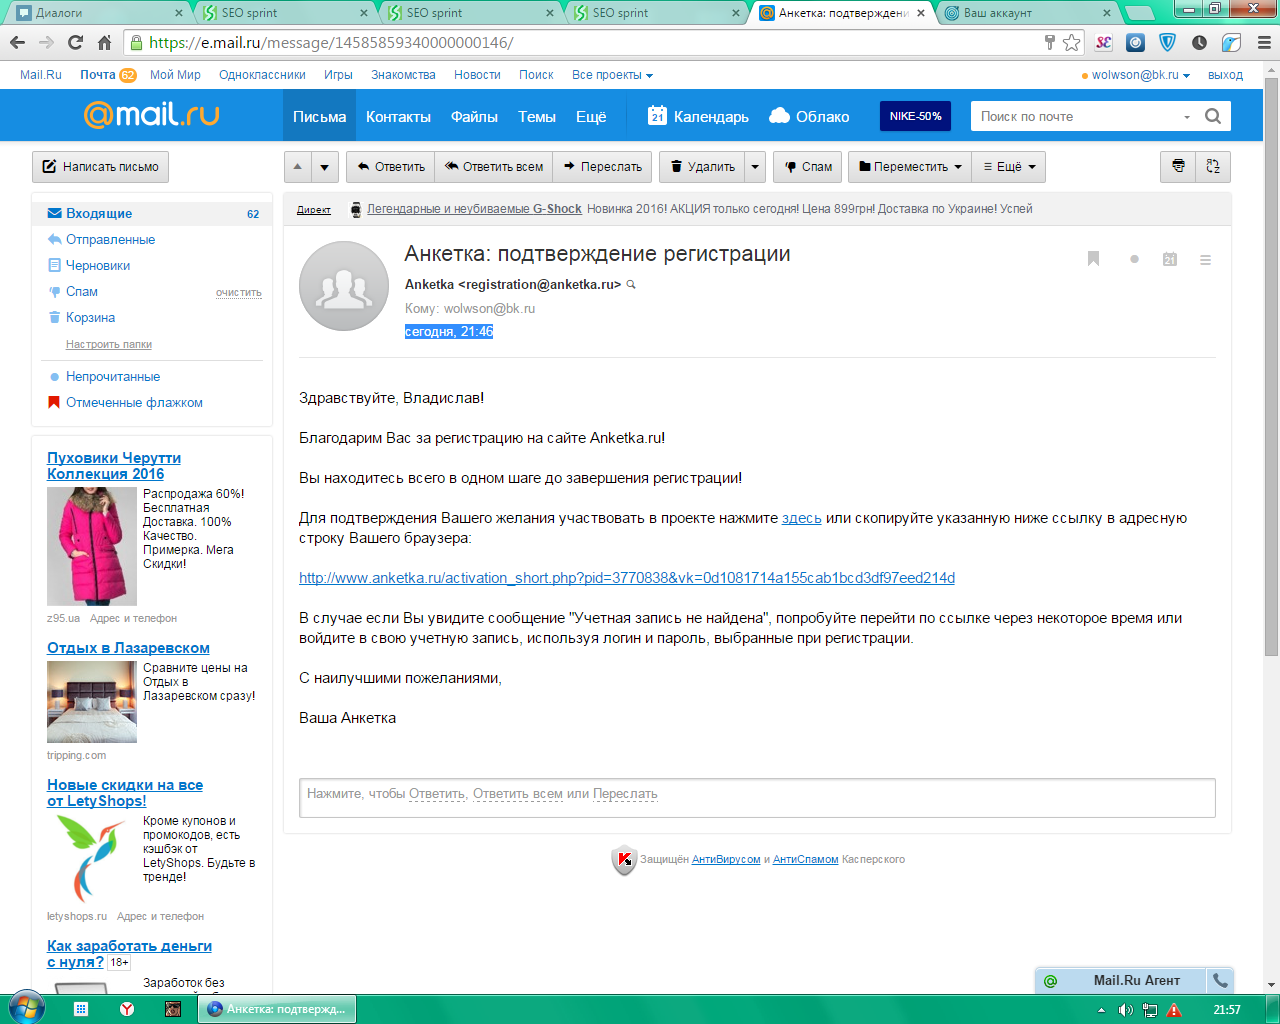Go to next message arrow down

[x=324, y=166]
